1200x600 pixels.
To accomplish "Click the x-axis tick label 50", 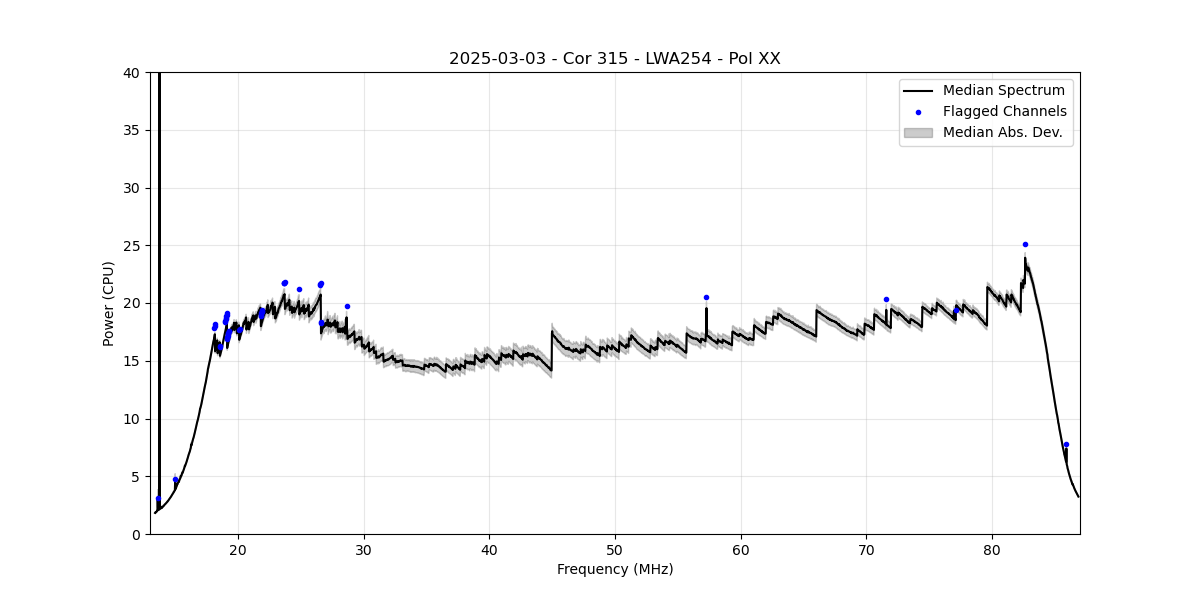I will (x=615, y=550).
